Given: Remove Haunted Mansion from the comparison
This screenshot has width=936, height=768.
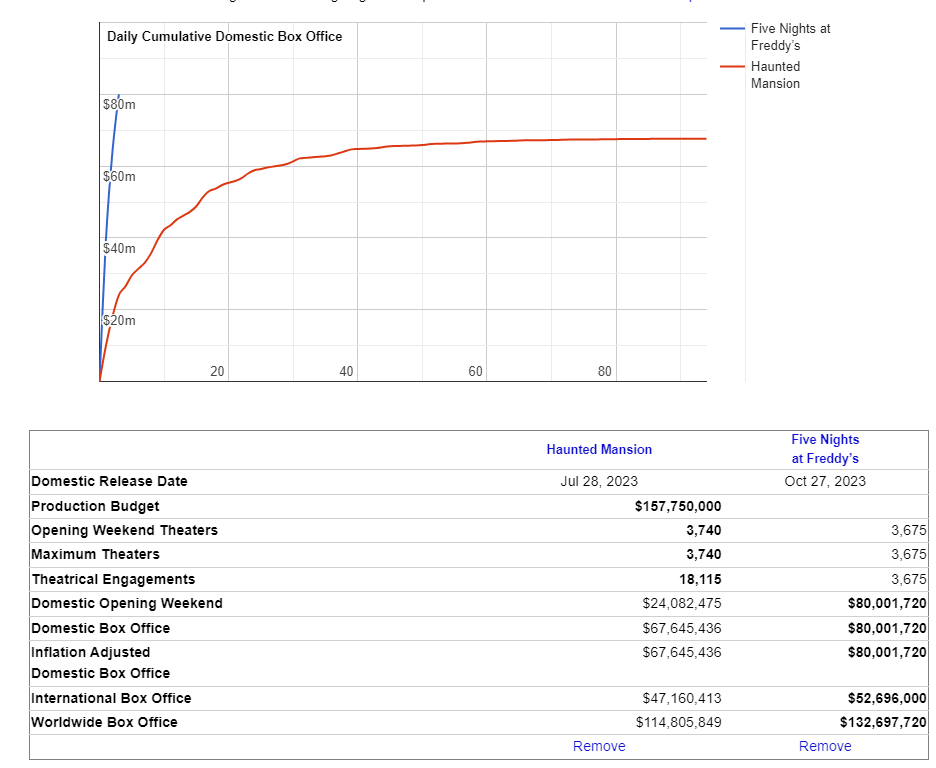Looking at the screenshot, I should (x=599, y=746).
